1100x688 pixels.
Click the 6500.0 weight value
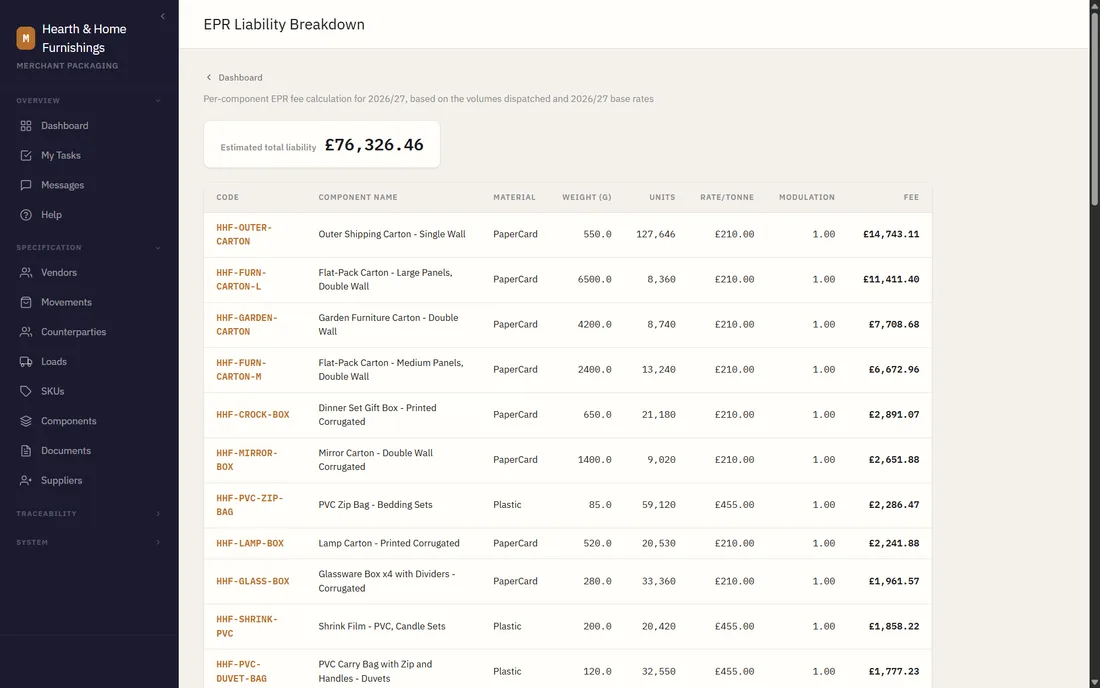click(x=595, y=279)
